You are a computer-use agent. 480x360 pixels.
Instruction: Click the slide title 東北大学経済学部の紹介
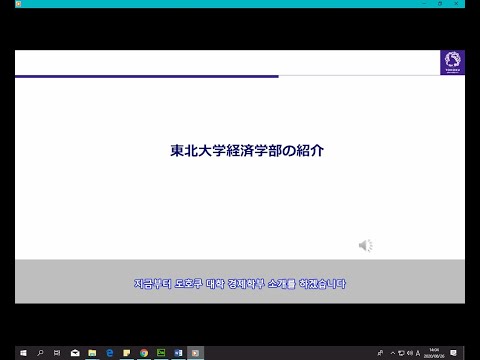247,151
